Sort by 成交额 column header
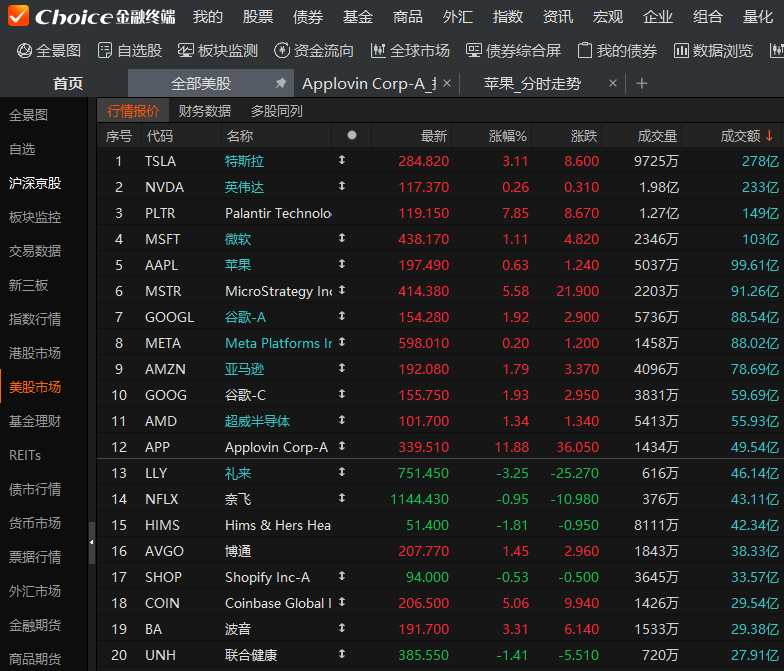Viewport: 784px width, 671px height. [740, 136]
